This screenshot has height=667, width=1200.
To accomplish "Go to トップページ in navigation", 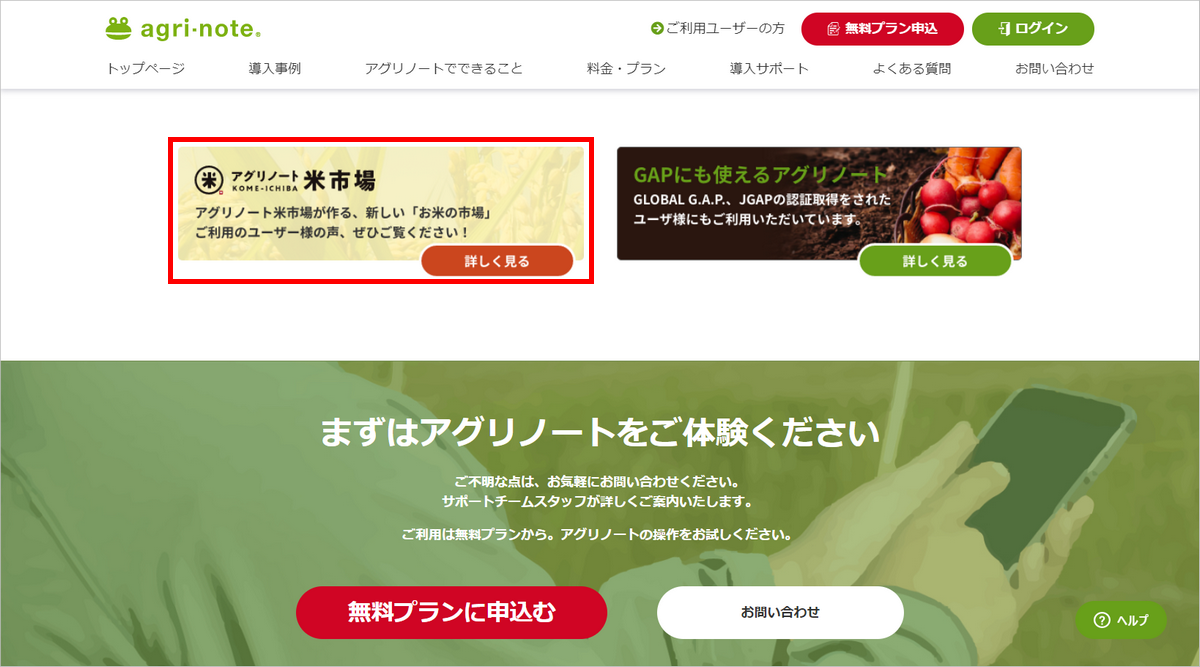I will [x=146, y=69].
